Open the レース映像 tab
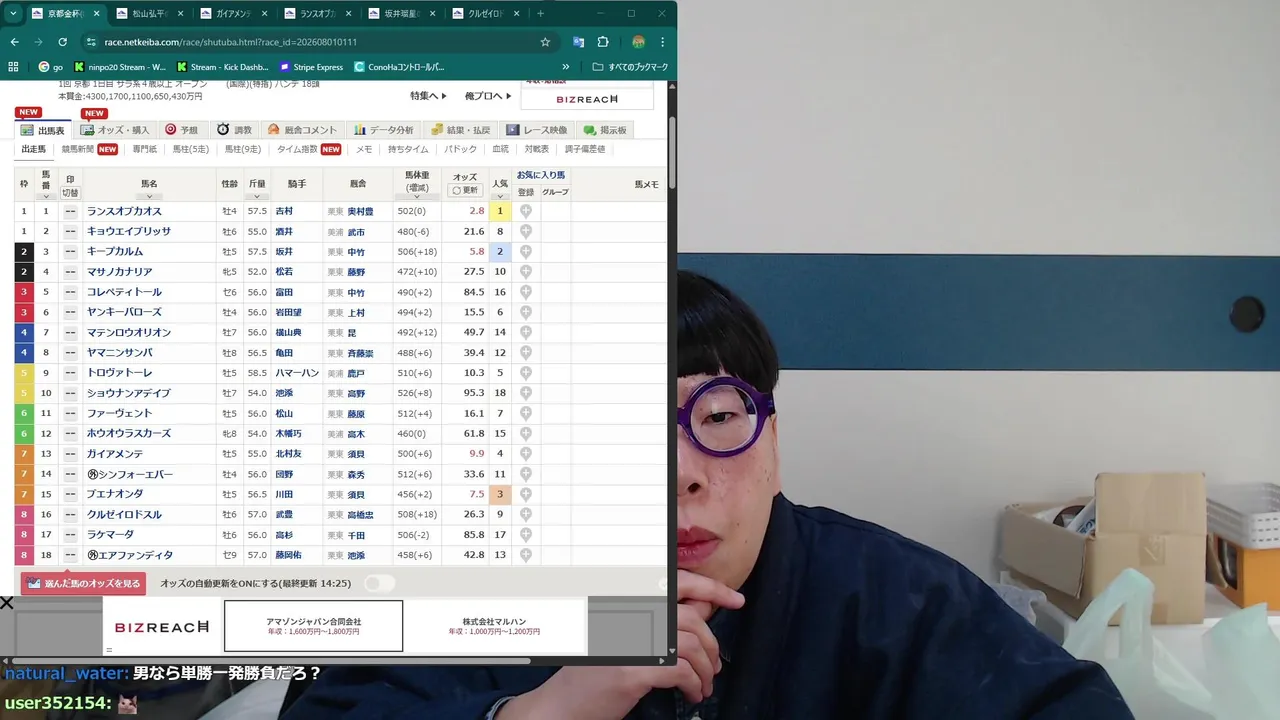Viewport: 1280px width, 720px height. tap(537, 130)
